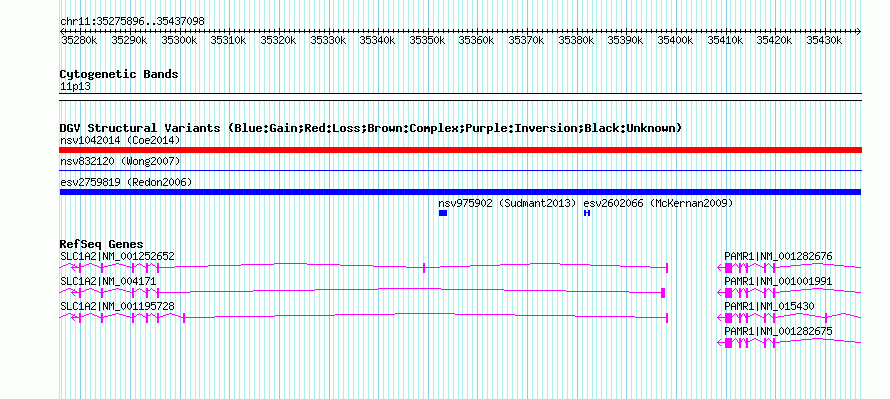
Task: Click the PAMR1|NM_015430 transcript label
Action: tap(769, 306)
